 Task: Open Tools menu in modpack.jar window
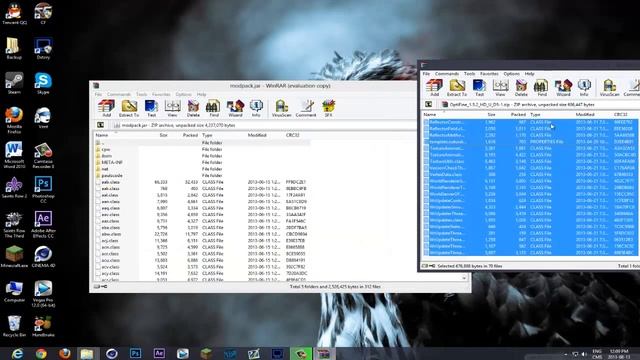coord(142,94)
